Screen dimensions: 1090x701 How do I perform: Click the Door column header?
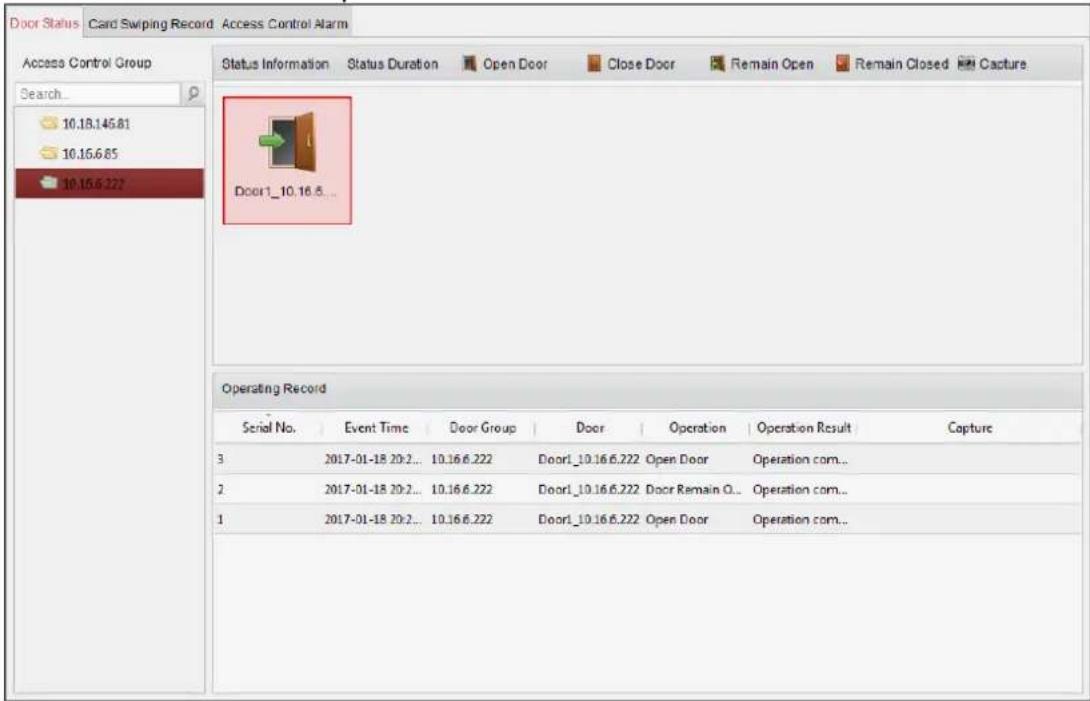tap(589, 428)
